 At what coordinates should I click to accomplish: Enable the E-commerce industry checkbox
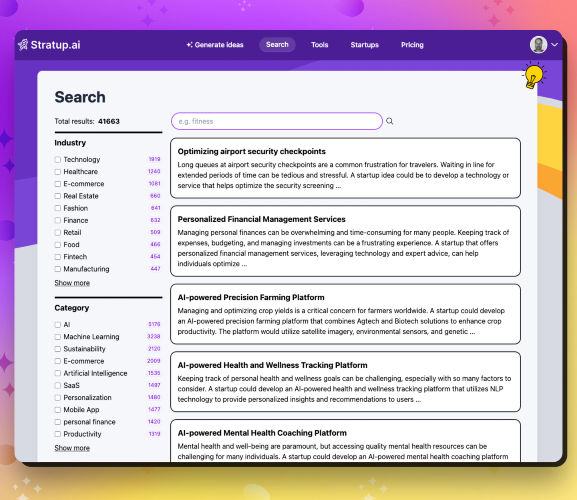[58, 184]
